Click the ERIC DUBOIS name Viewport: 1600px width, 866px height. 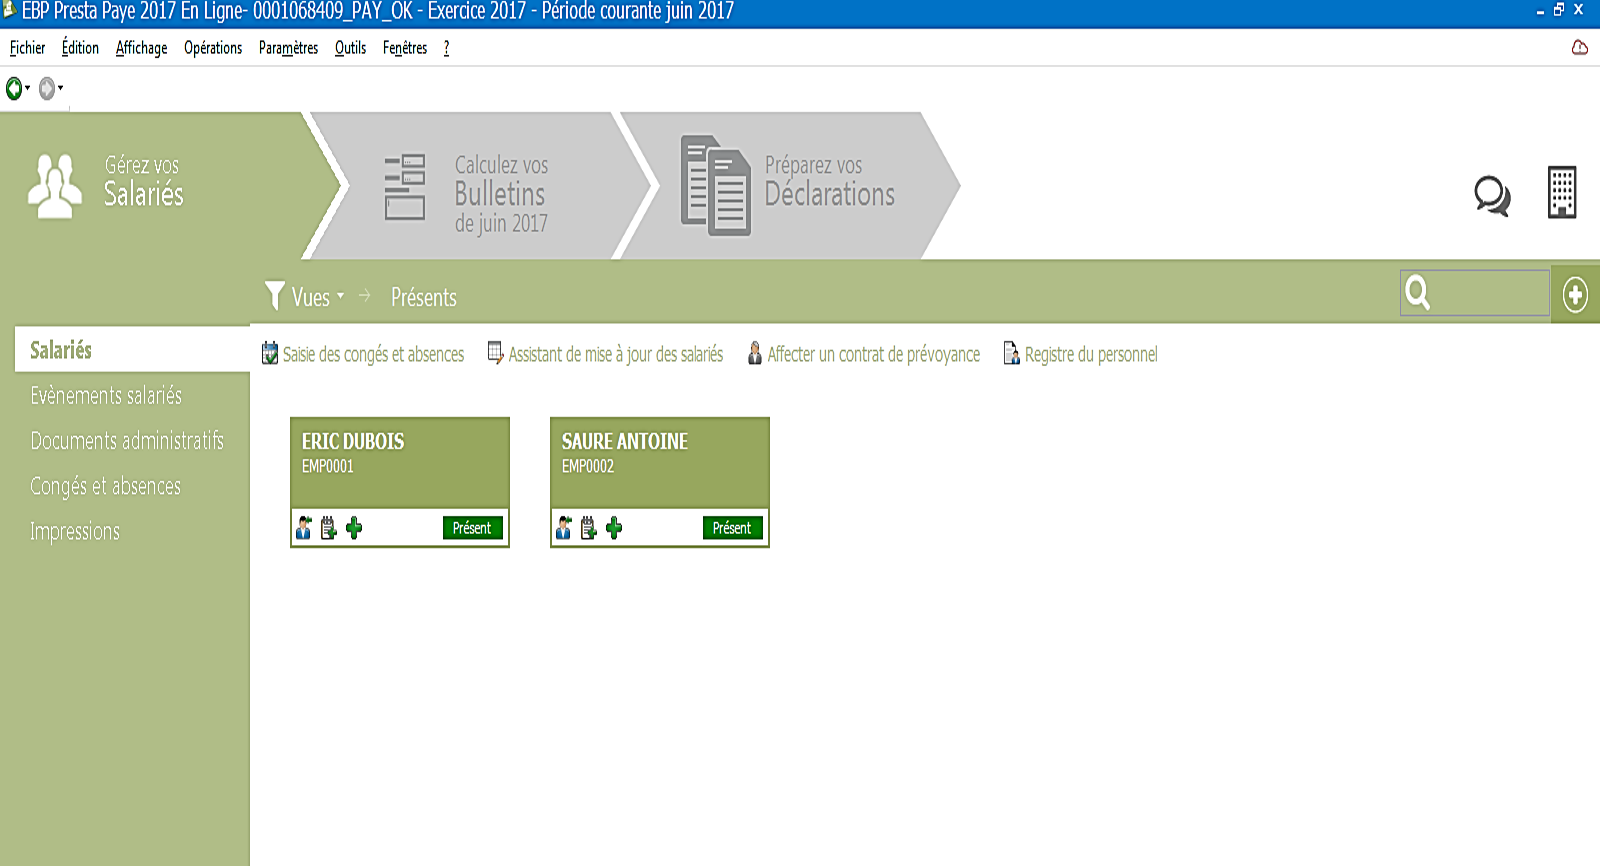(353, 441)
